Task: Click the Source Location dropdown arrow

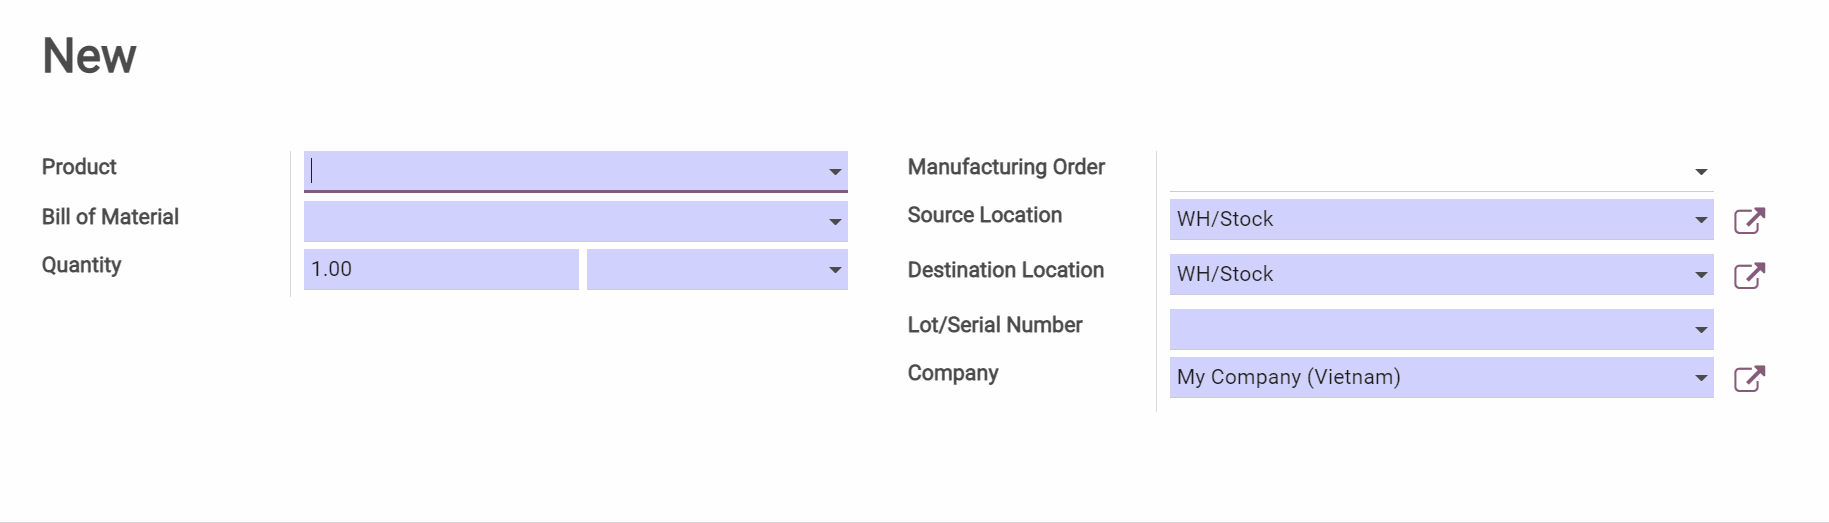Action: 1701,220
